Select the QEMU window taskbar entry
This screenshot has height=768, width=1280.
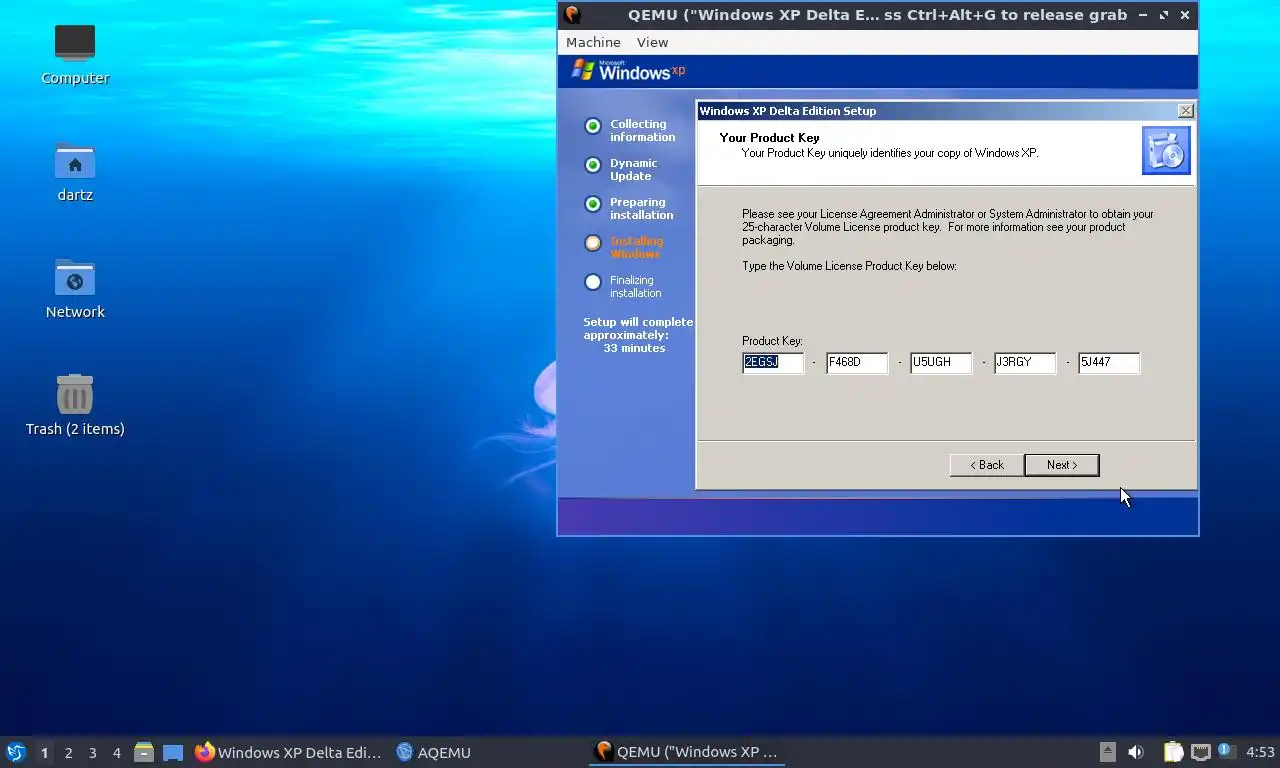(x=686, y=752)
